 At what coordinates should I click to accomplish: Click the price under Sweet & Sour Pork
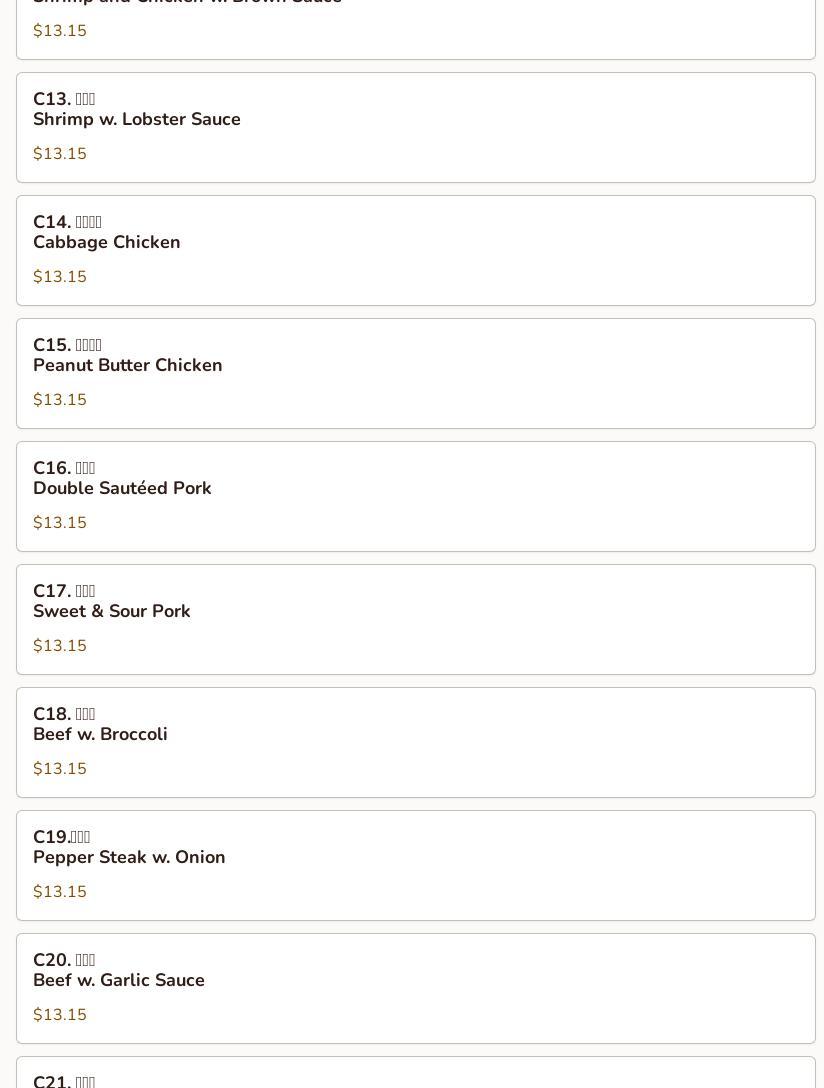60,645
